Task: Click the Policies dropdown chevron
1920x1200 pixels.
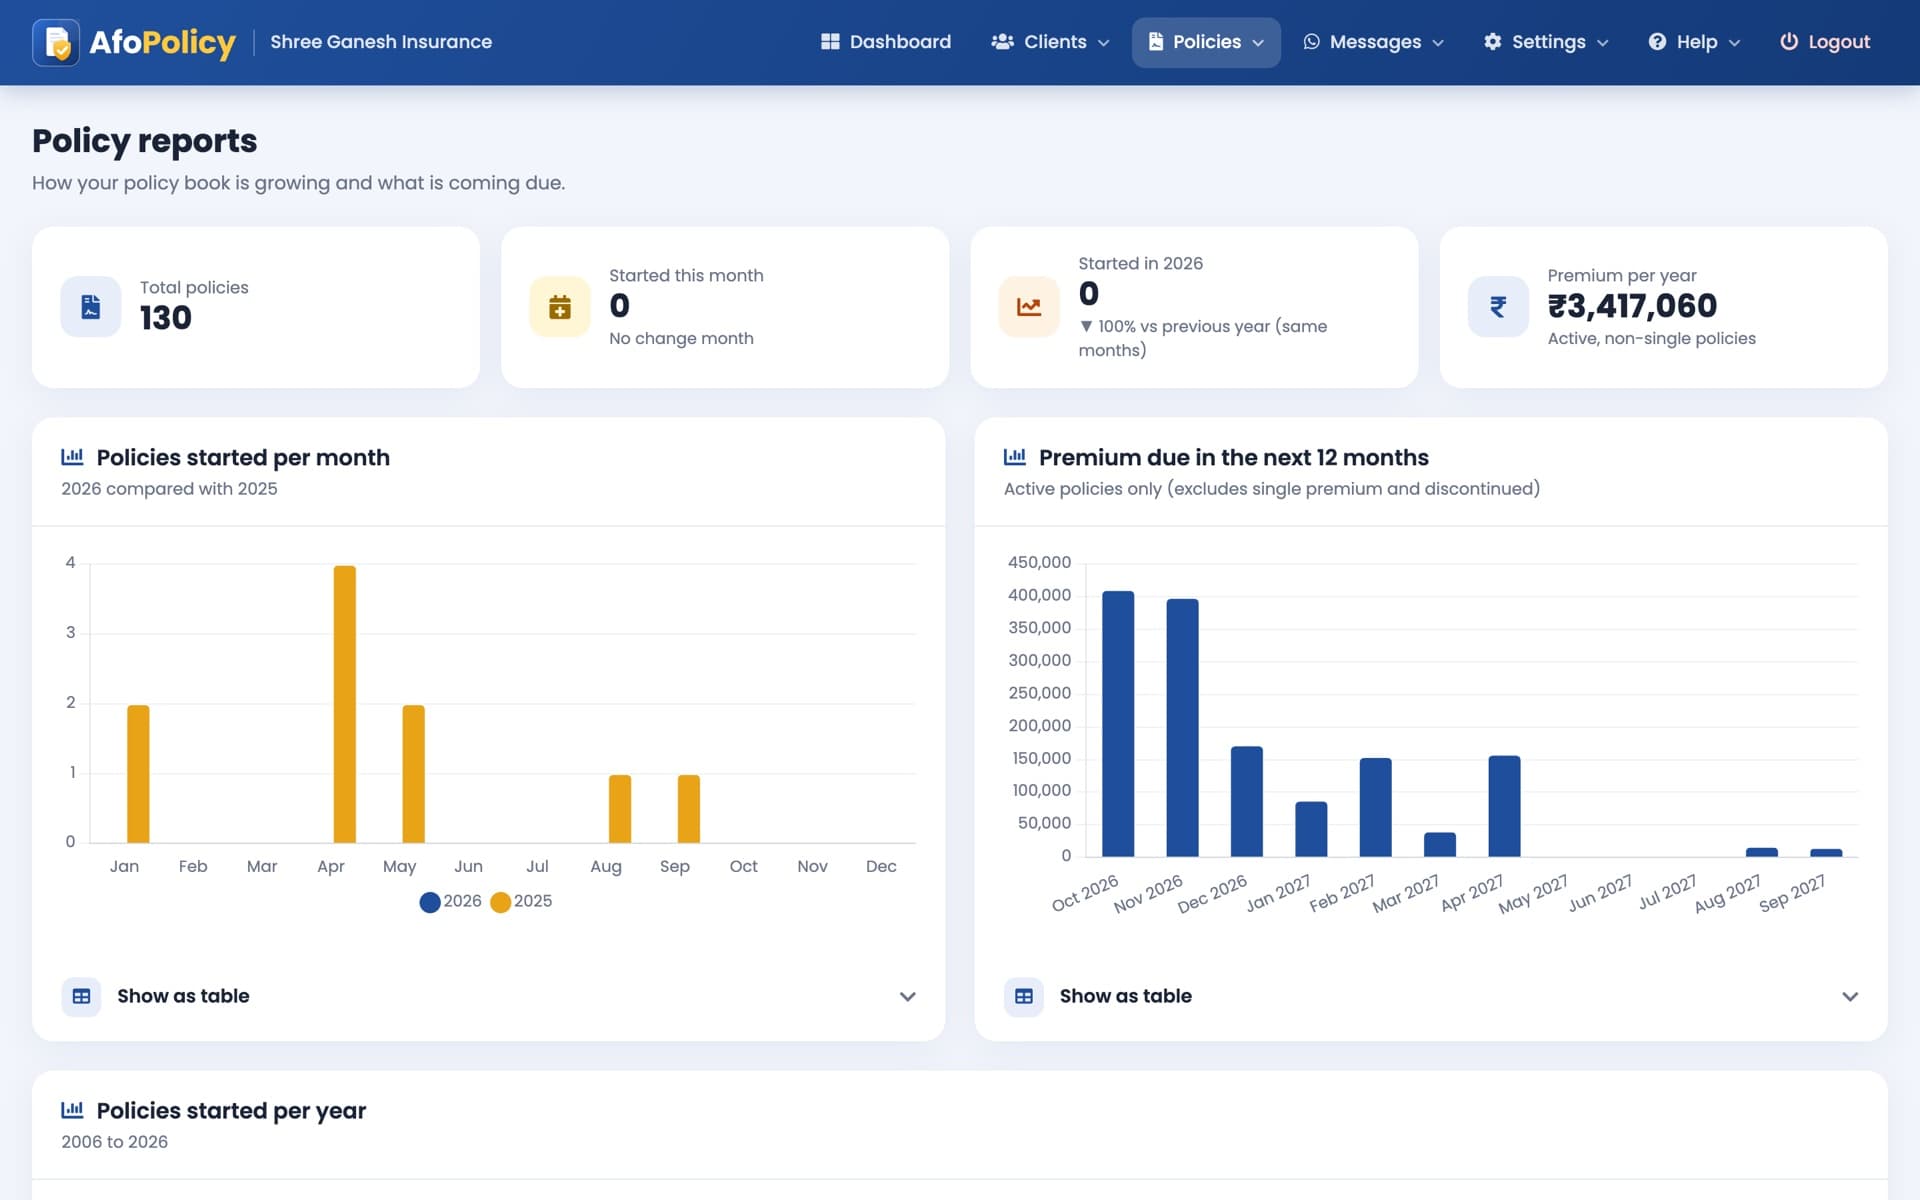Action: pyautogui.click(x=1258, y=43)
